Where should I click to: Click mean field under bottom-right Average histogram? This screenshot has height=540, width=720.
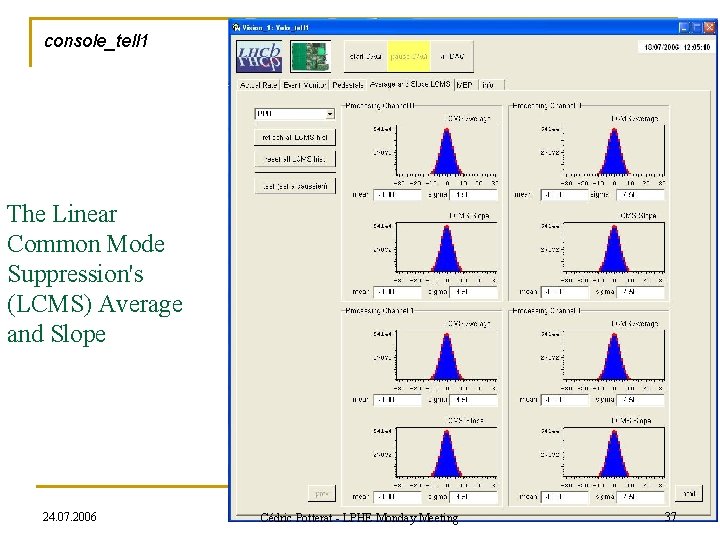565,399
